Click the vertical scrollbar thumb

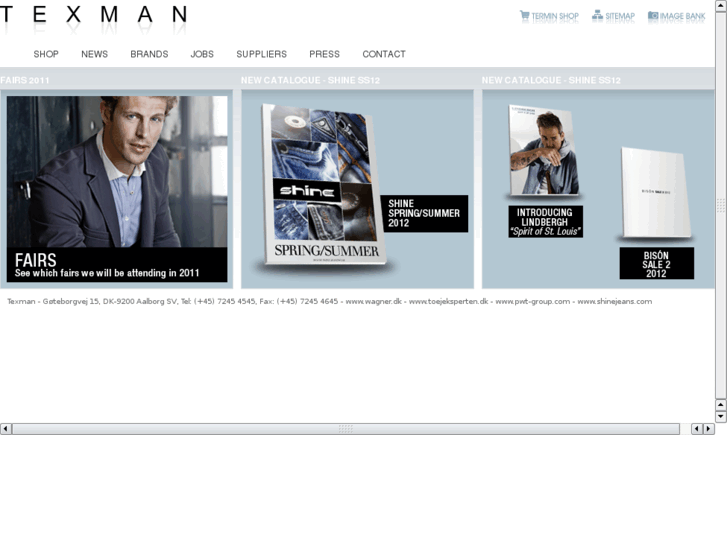[x=721, y=205]
